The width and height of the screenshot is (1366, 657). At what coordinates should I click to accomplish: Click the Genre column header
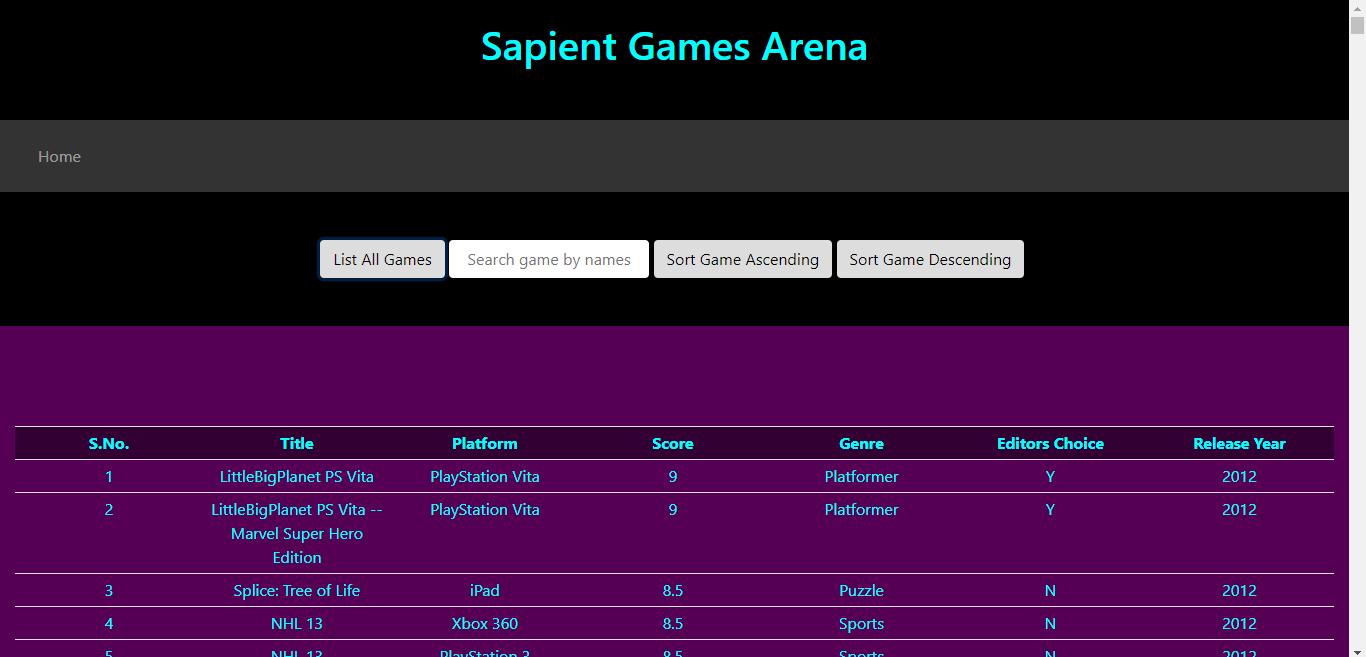861,443
